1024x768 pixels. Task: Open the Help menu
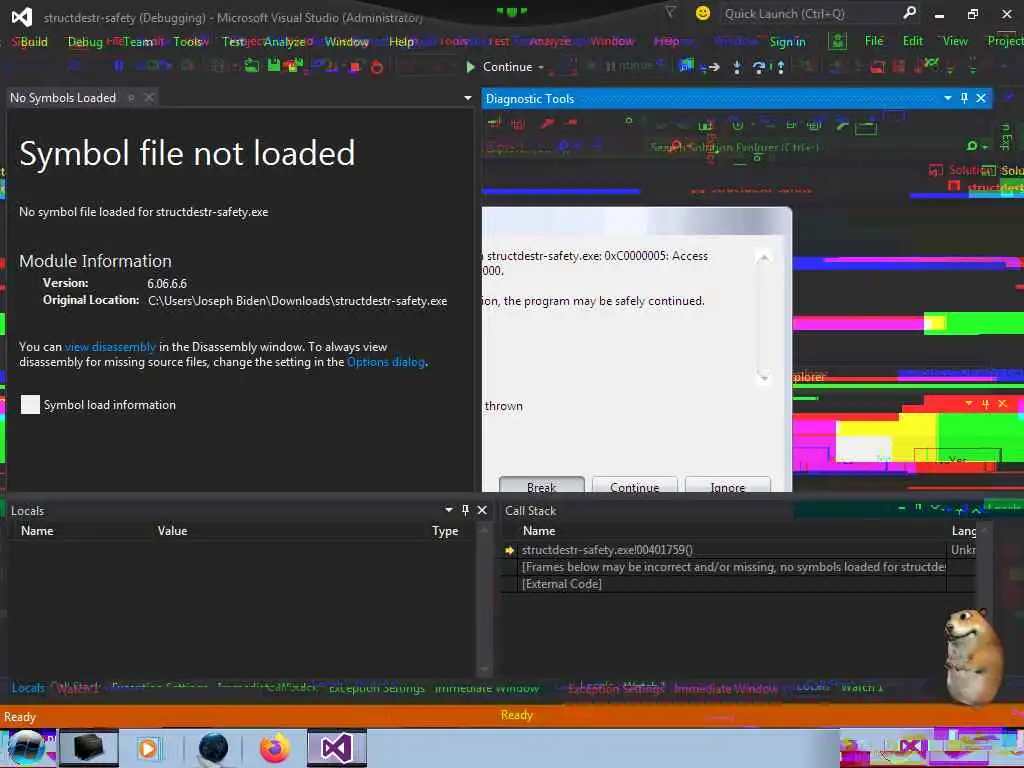click(x=402, y=42)
